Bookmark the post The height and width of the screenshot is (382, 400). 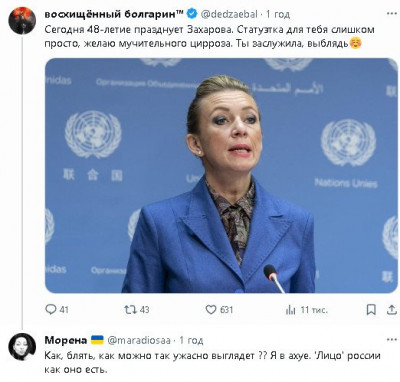coord(371,310)
